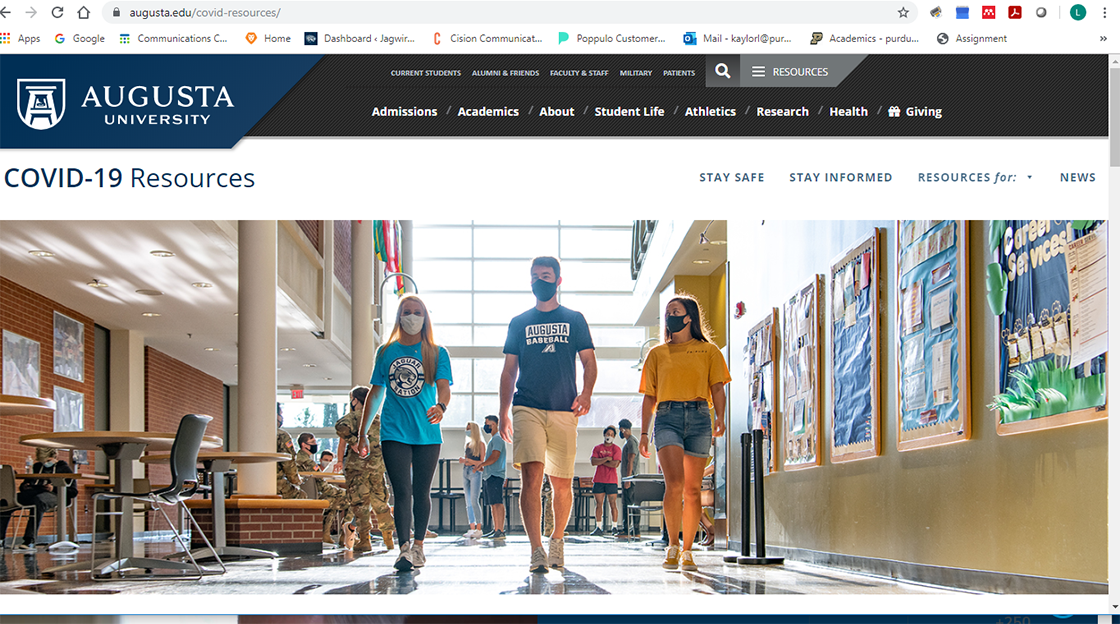Click the address bar URL field
1120x624 pixels.
coord(500,13)
